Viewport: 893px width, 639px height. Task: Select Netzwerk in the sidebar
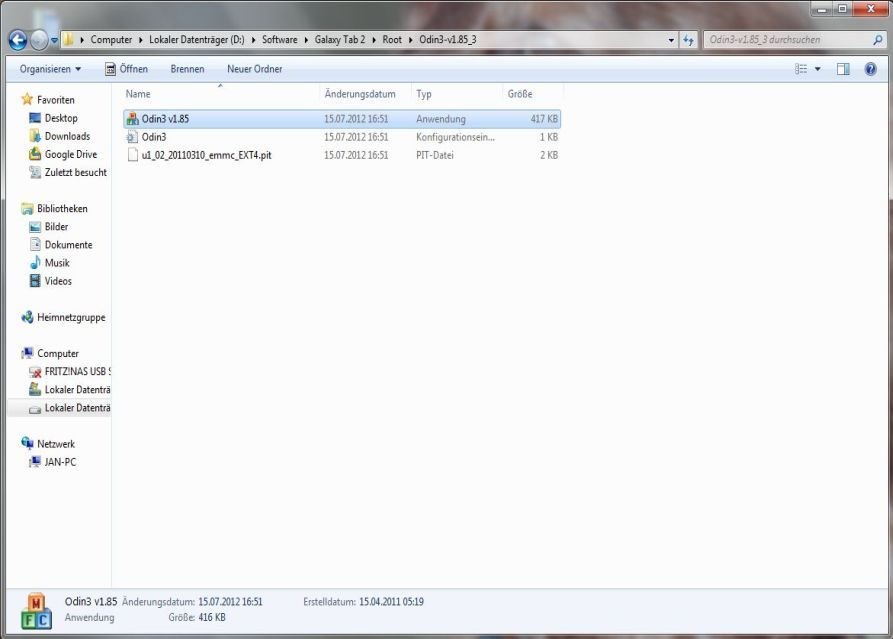click(x=55, y=444)
